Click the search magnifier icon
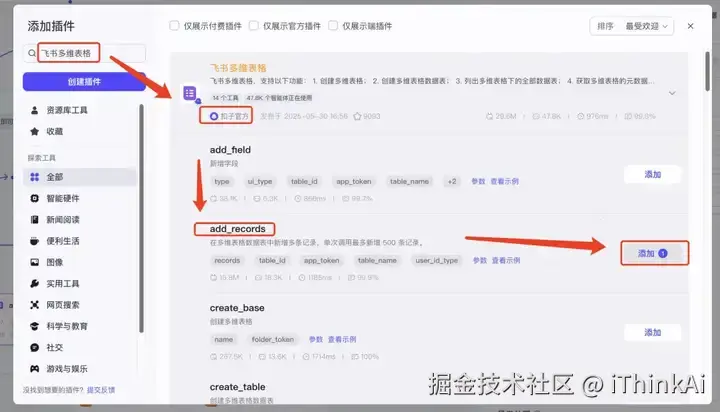Image resolution: width=720 pixels, height=412 pixels. coord(32,53)
